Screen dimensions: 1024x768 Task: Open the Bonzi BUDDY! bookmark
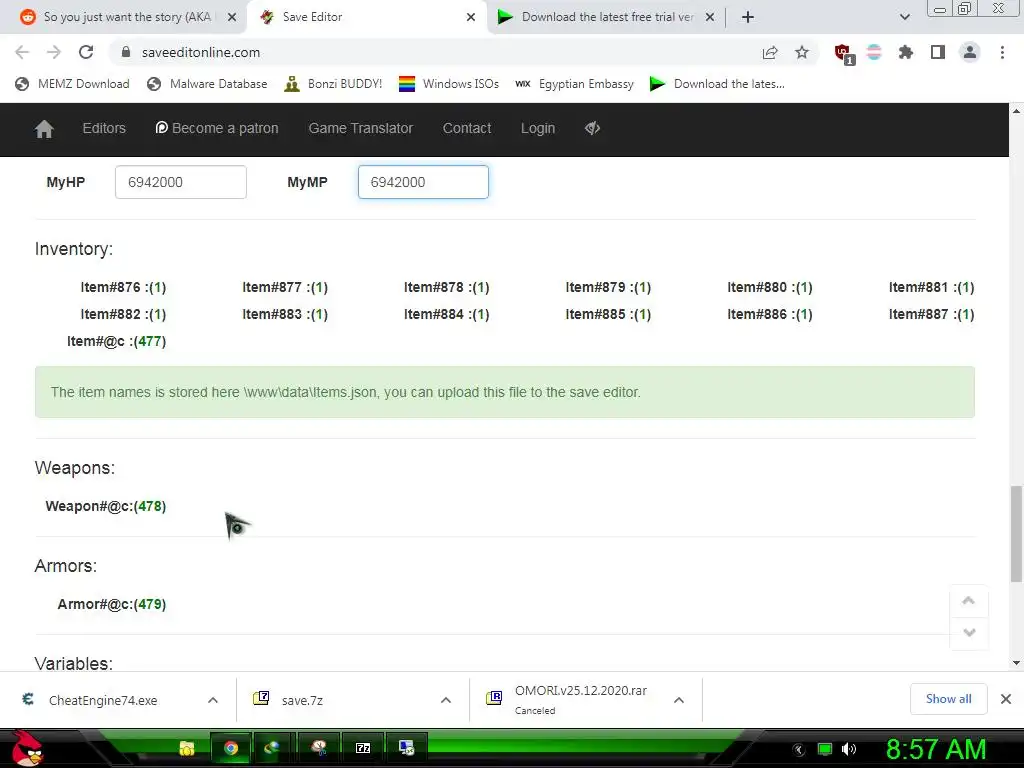click(x=334, y=84)
